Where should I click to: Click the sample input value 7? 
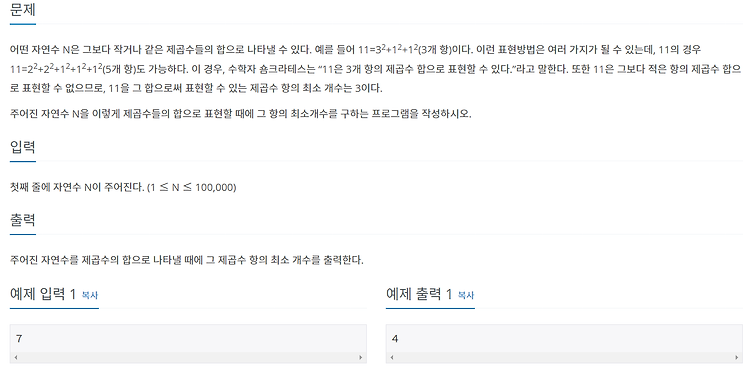tap(19, 339)
